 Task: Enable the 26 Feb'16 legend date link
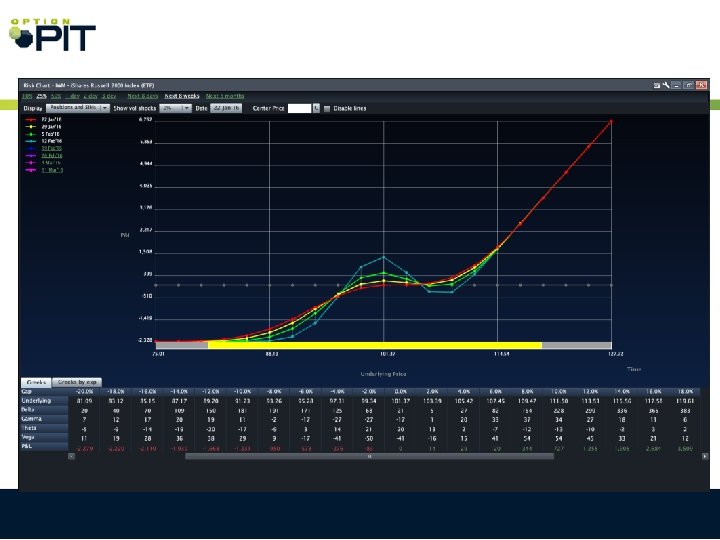51,156
